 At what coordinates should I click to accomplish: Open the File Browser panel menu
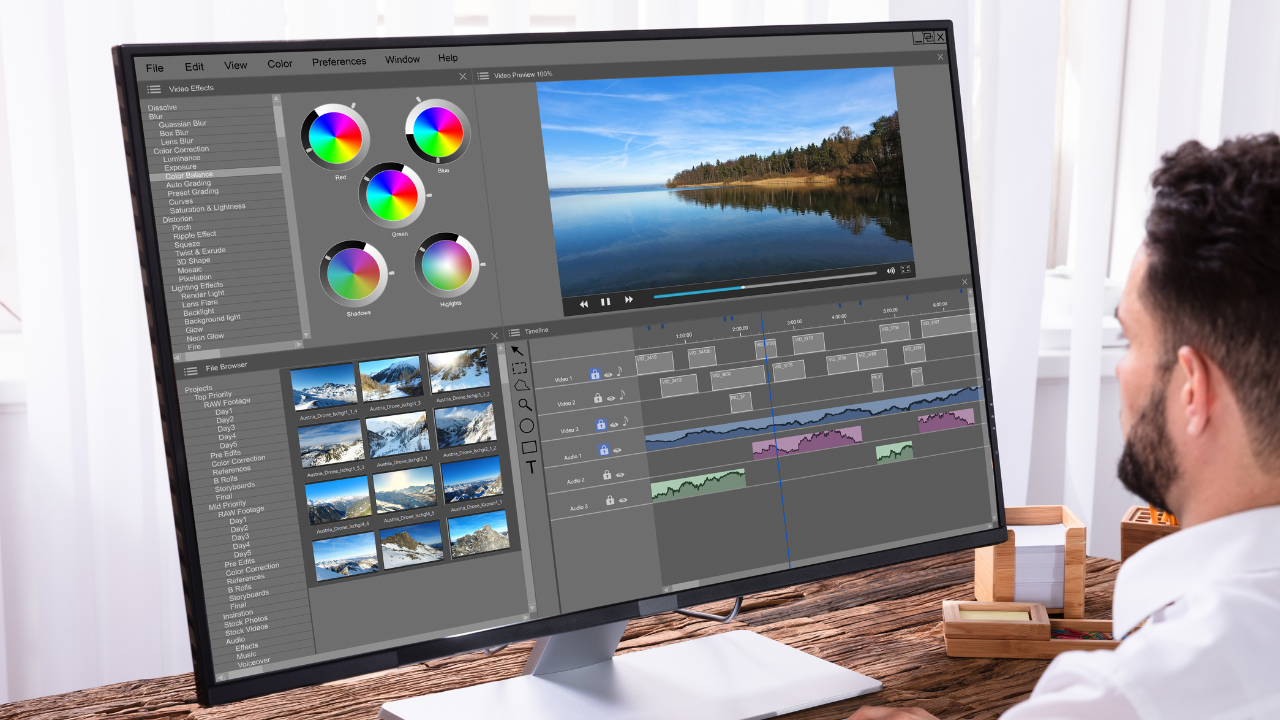pos(190,370)
